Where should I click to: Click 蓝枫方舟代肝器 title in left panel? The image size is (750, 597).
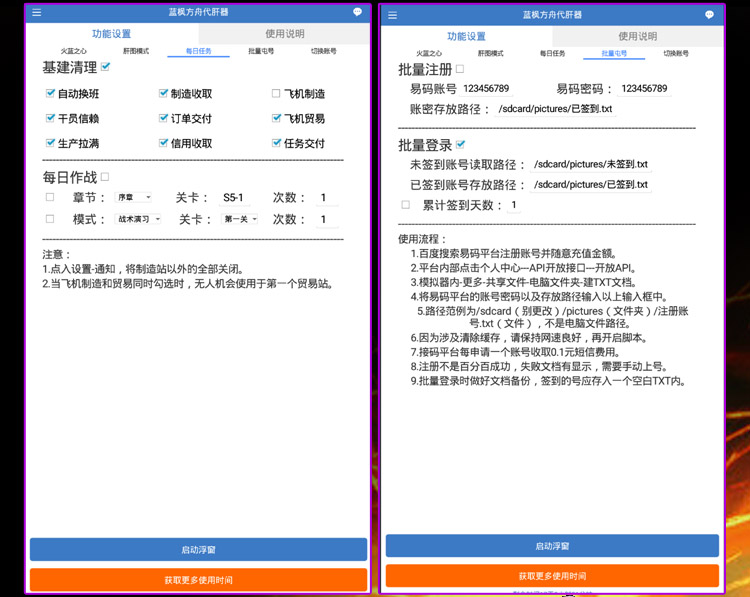[199, 12]
